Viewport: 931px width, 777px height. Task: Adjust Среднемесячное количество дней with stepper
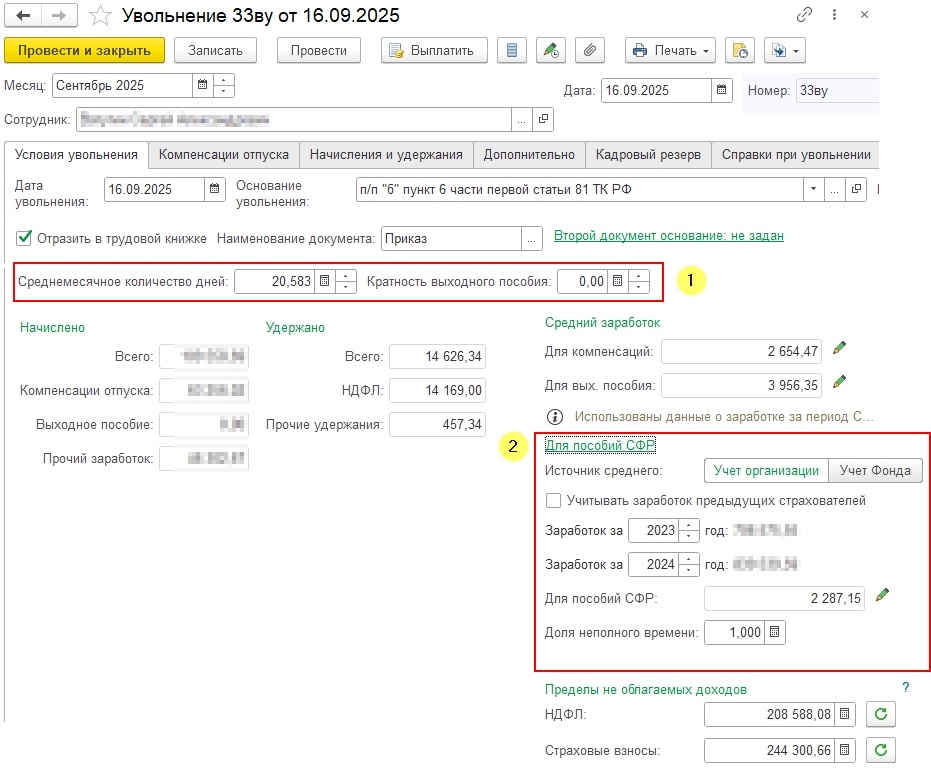(346, 281)
